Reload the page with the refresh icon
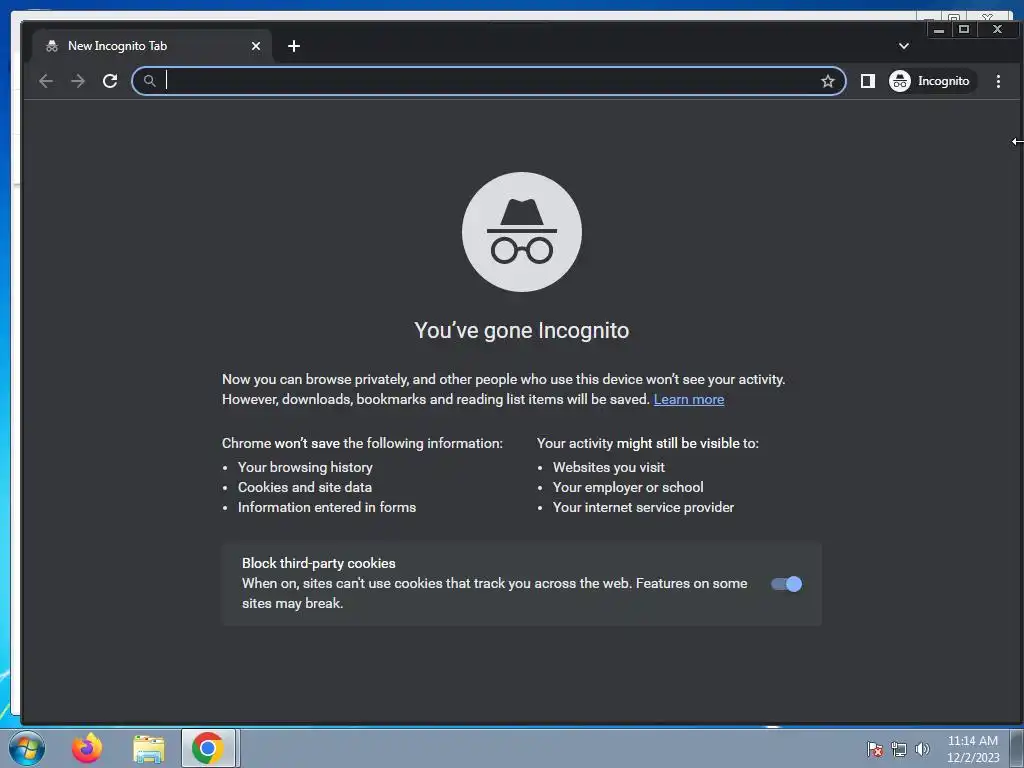 click(x=110, y=81)
